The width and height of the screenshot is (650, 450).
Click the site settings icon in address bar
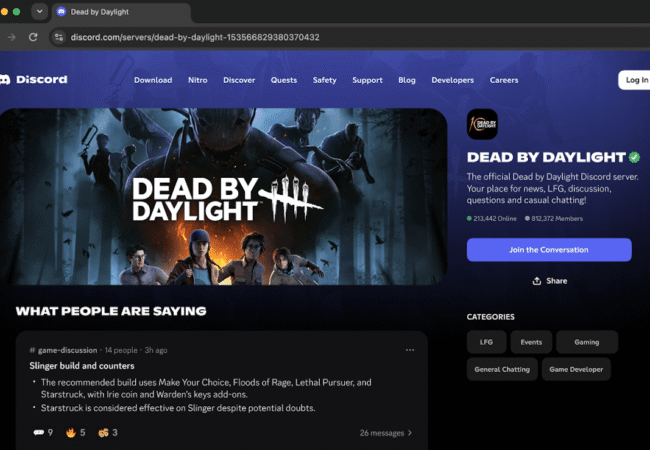pyautogui.click(x=59, y=37)
